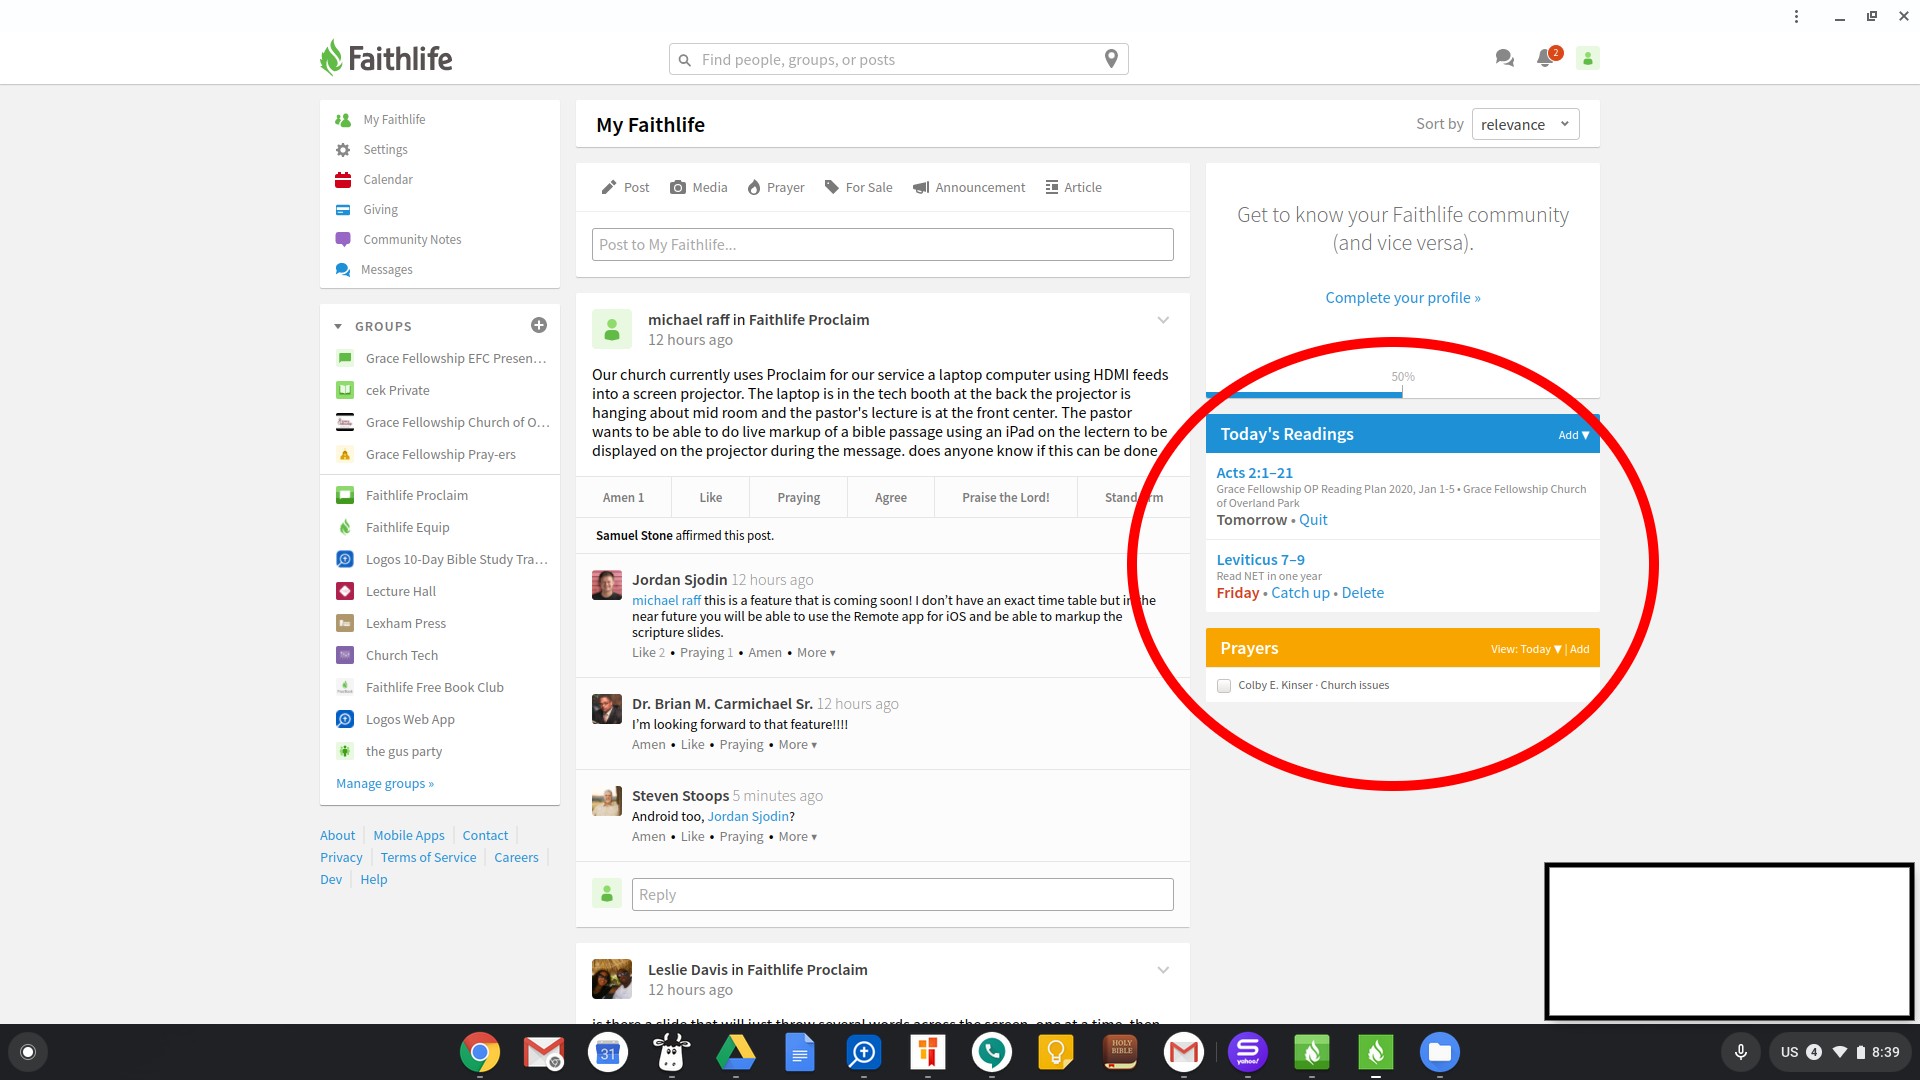Click the 50% profile progress bar

click(1402, 394)
